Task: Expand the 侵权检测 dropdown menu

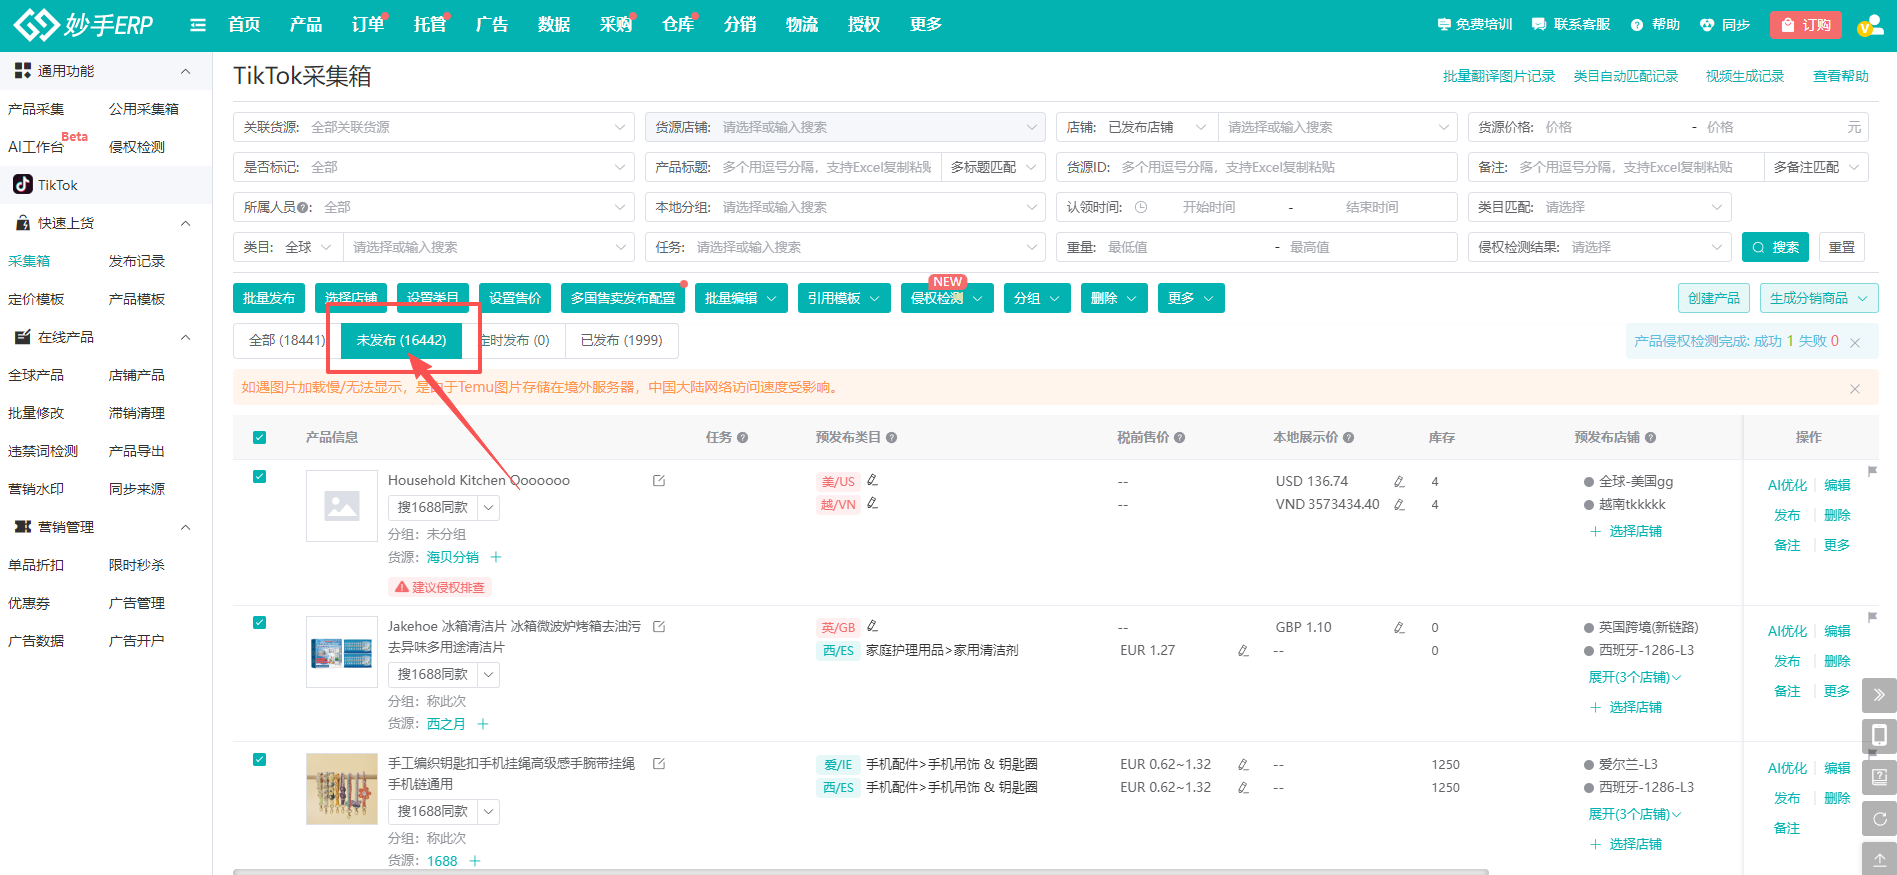Action: point(946,298)
